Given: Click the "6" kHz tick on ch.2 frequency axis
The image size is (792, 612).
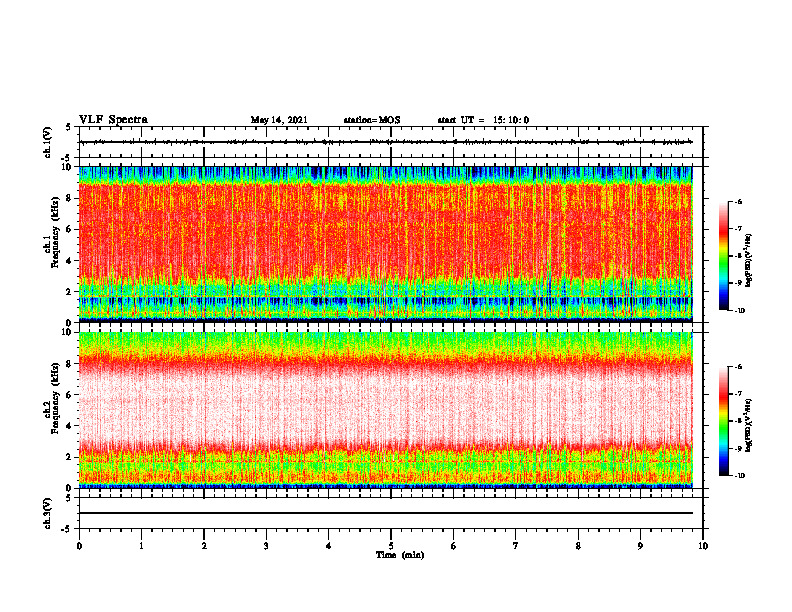Looking at the screenshot, I should coord(69,395).
